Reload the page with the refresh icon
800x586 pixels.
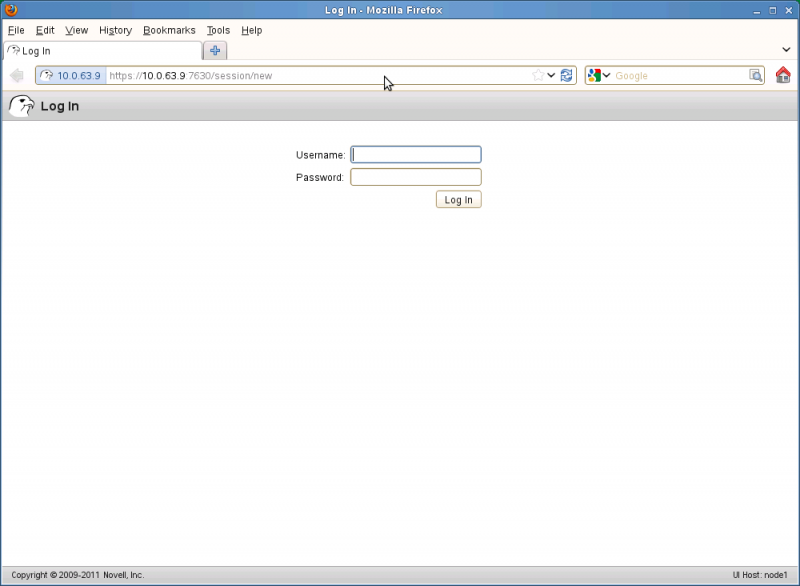pyautogui.click(x=566, y=75)
